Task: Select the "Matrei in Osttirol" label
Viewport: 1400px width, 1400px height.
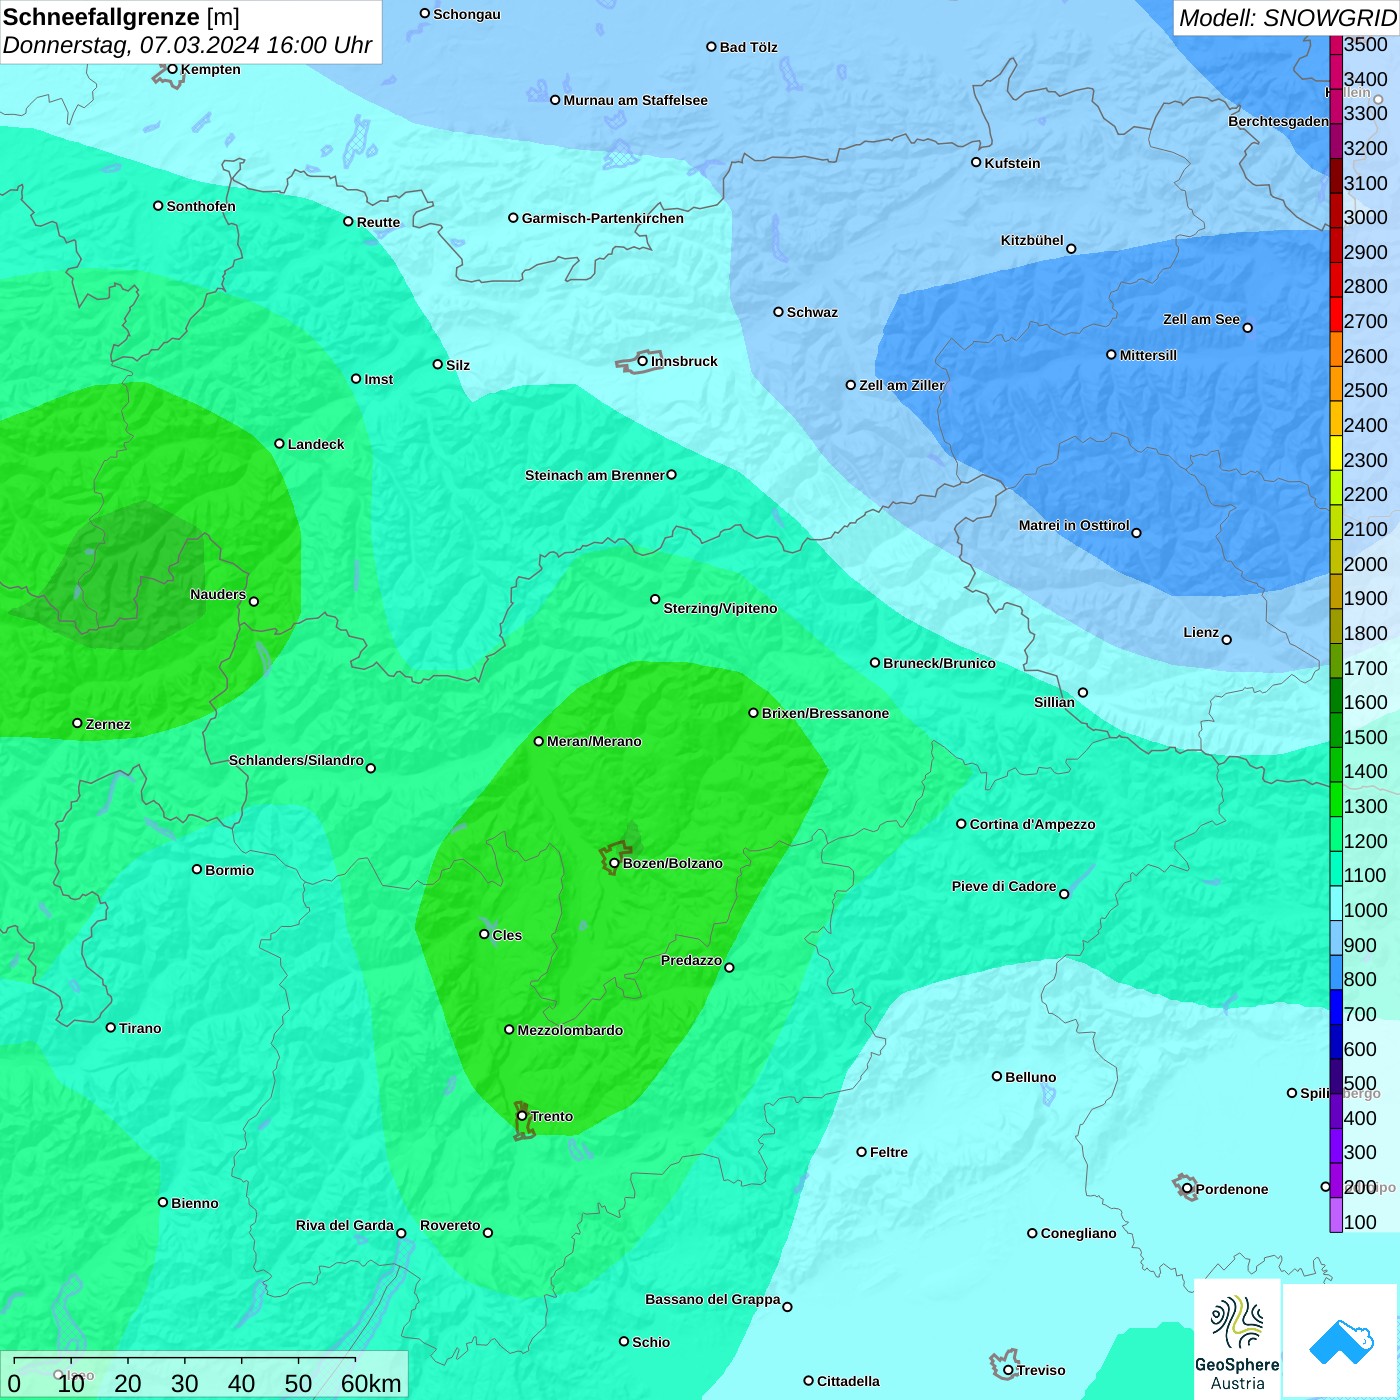Action: 1074,525
